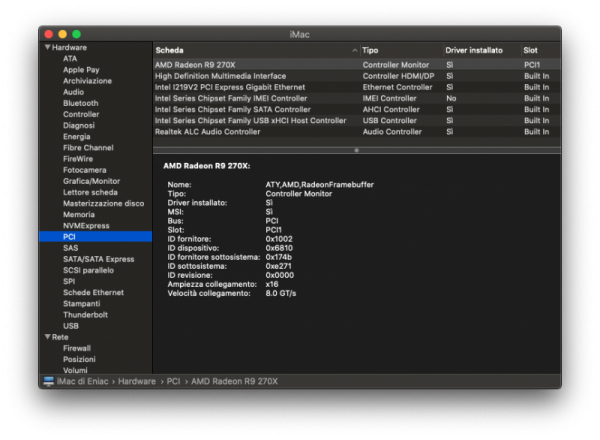
Task: Select Bluetooth in the sidebar
Action: point(80,103)
